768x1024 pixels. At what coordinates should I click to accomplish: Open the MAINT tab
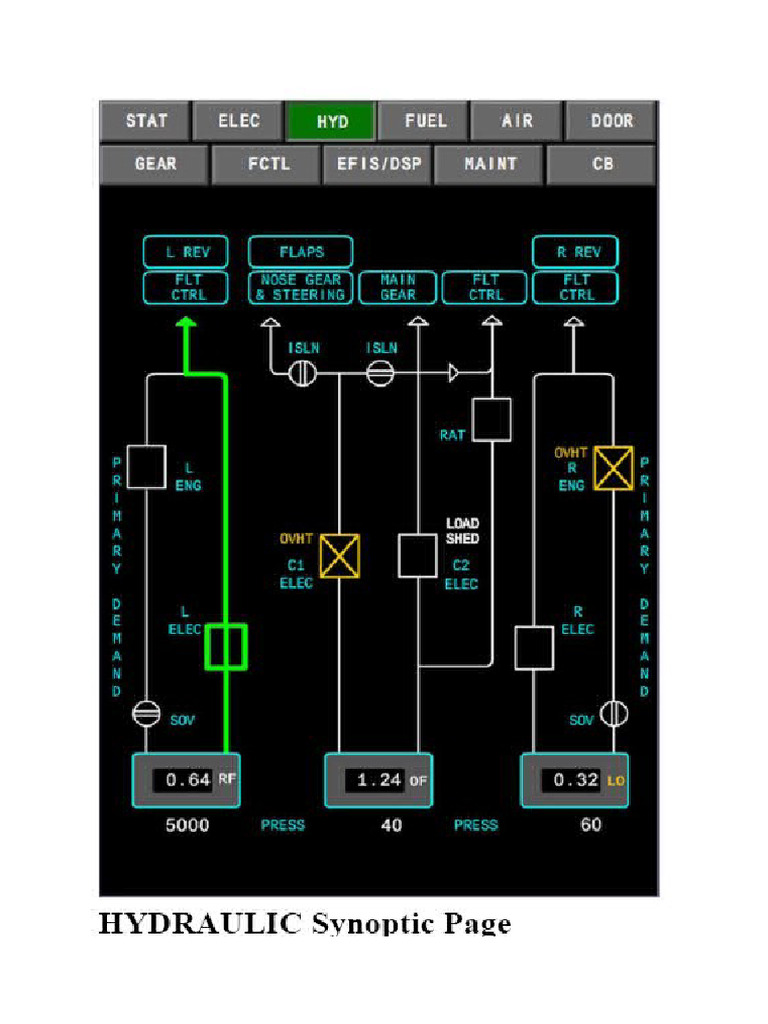490,164
